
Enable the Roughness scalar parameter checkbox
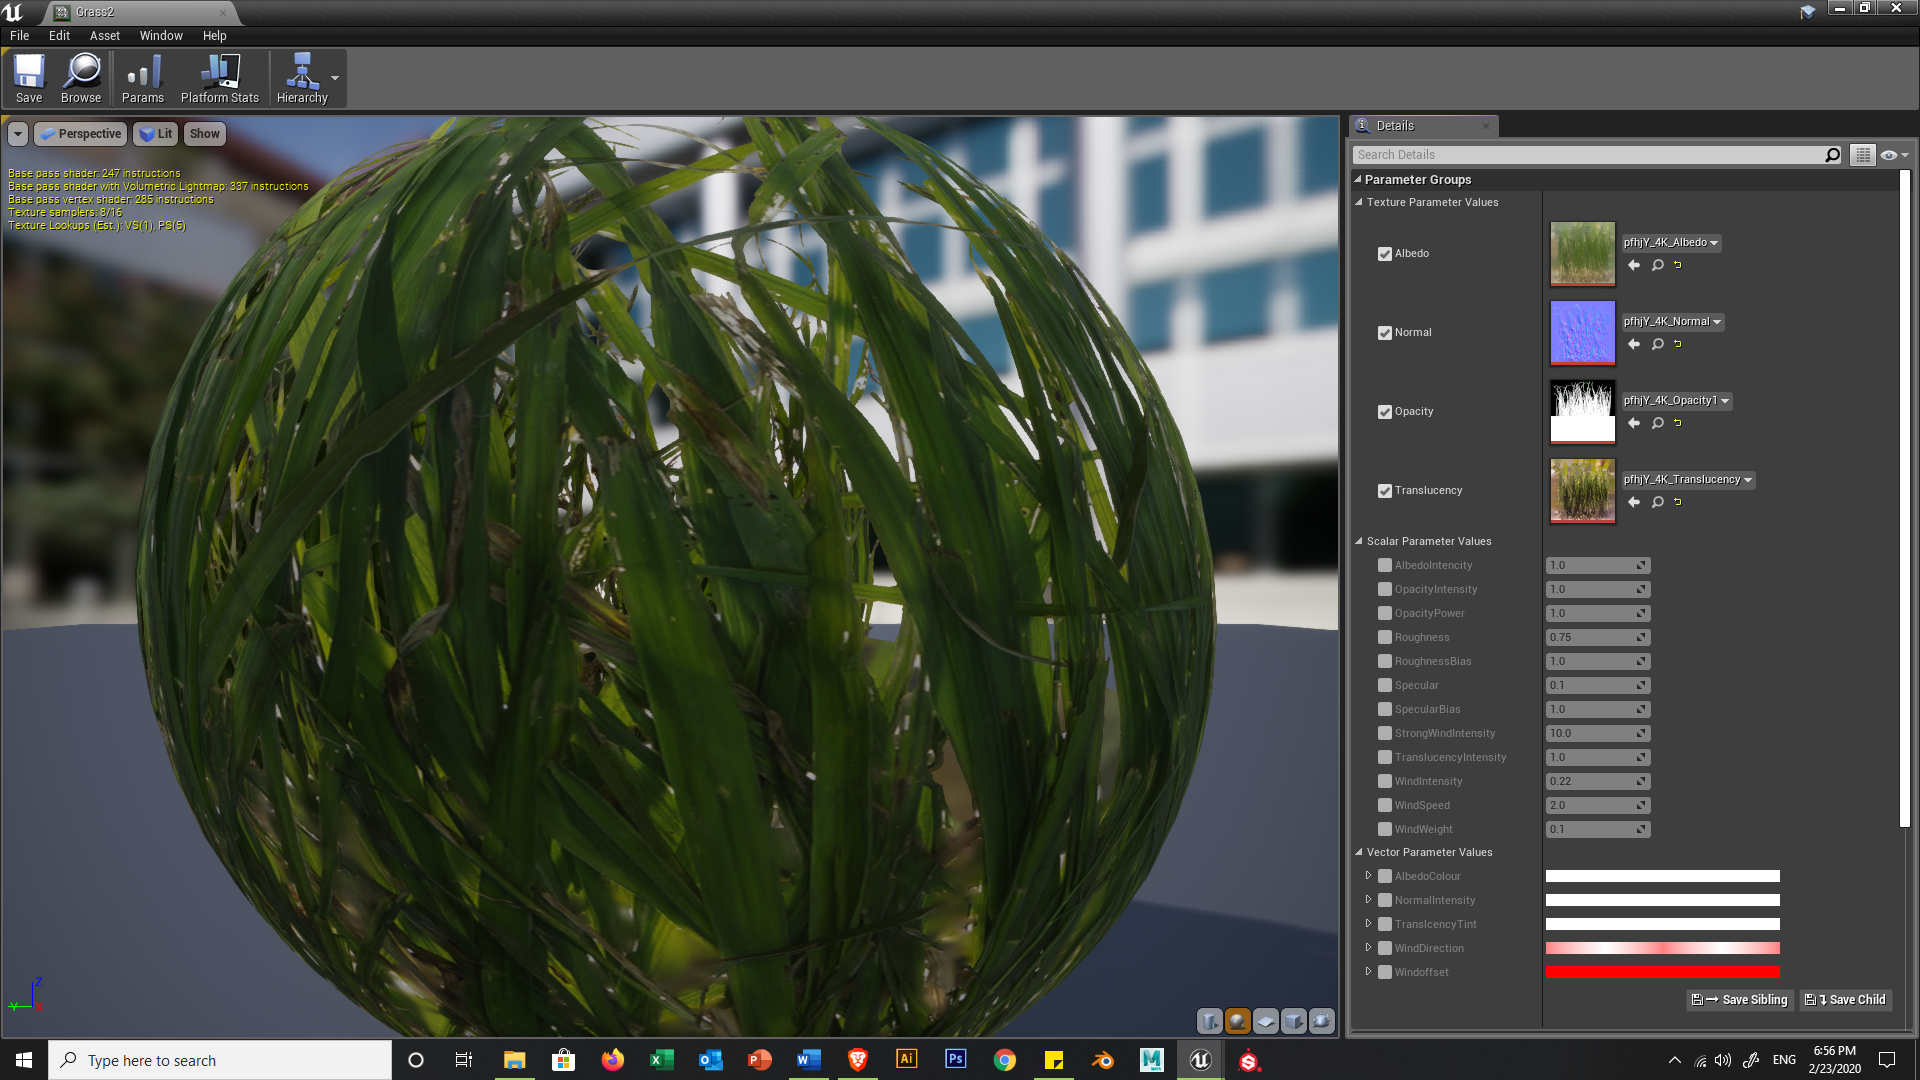click(1385, 637)
